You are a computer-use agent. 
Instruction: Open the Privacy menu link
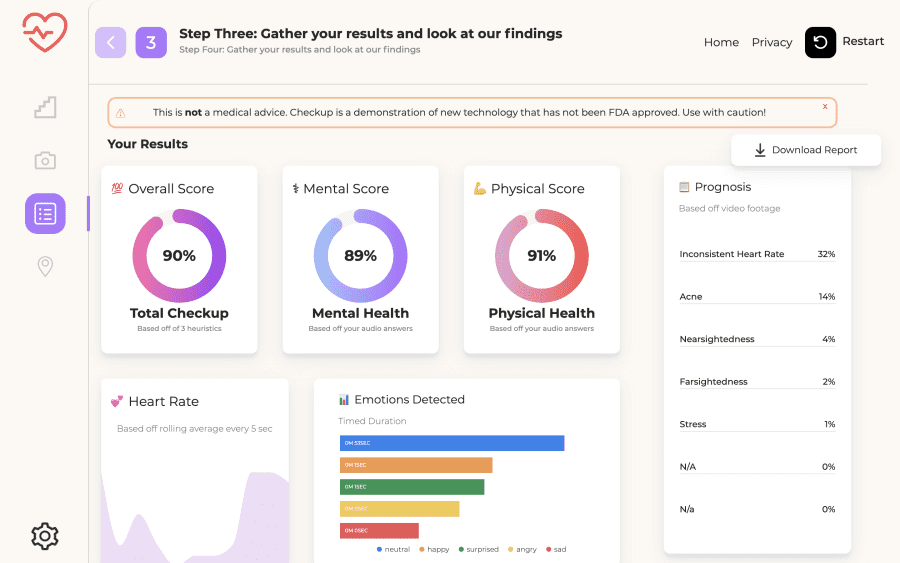point(772,42)
